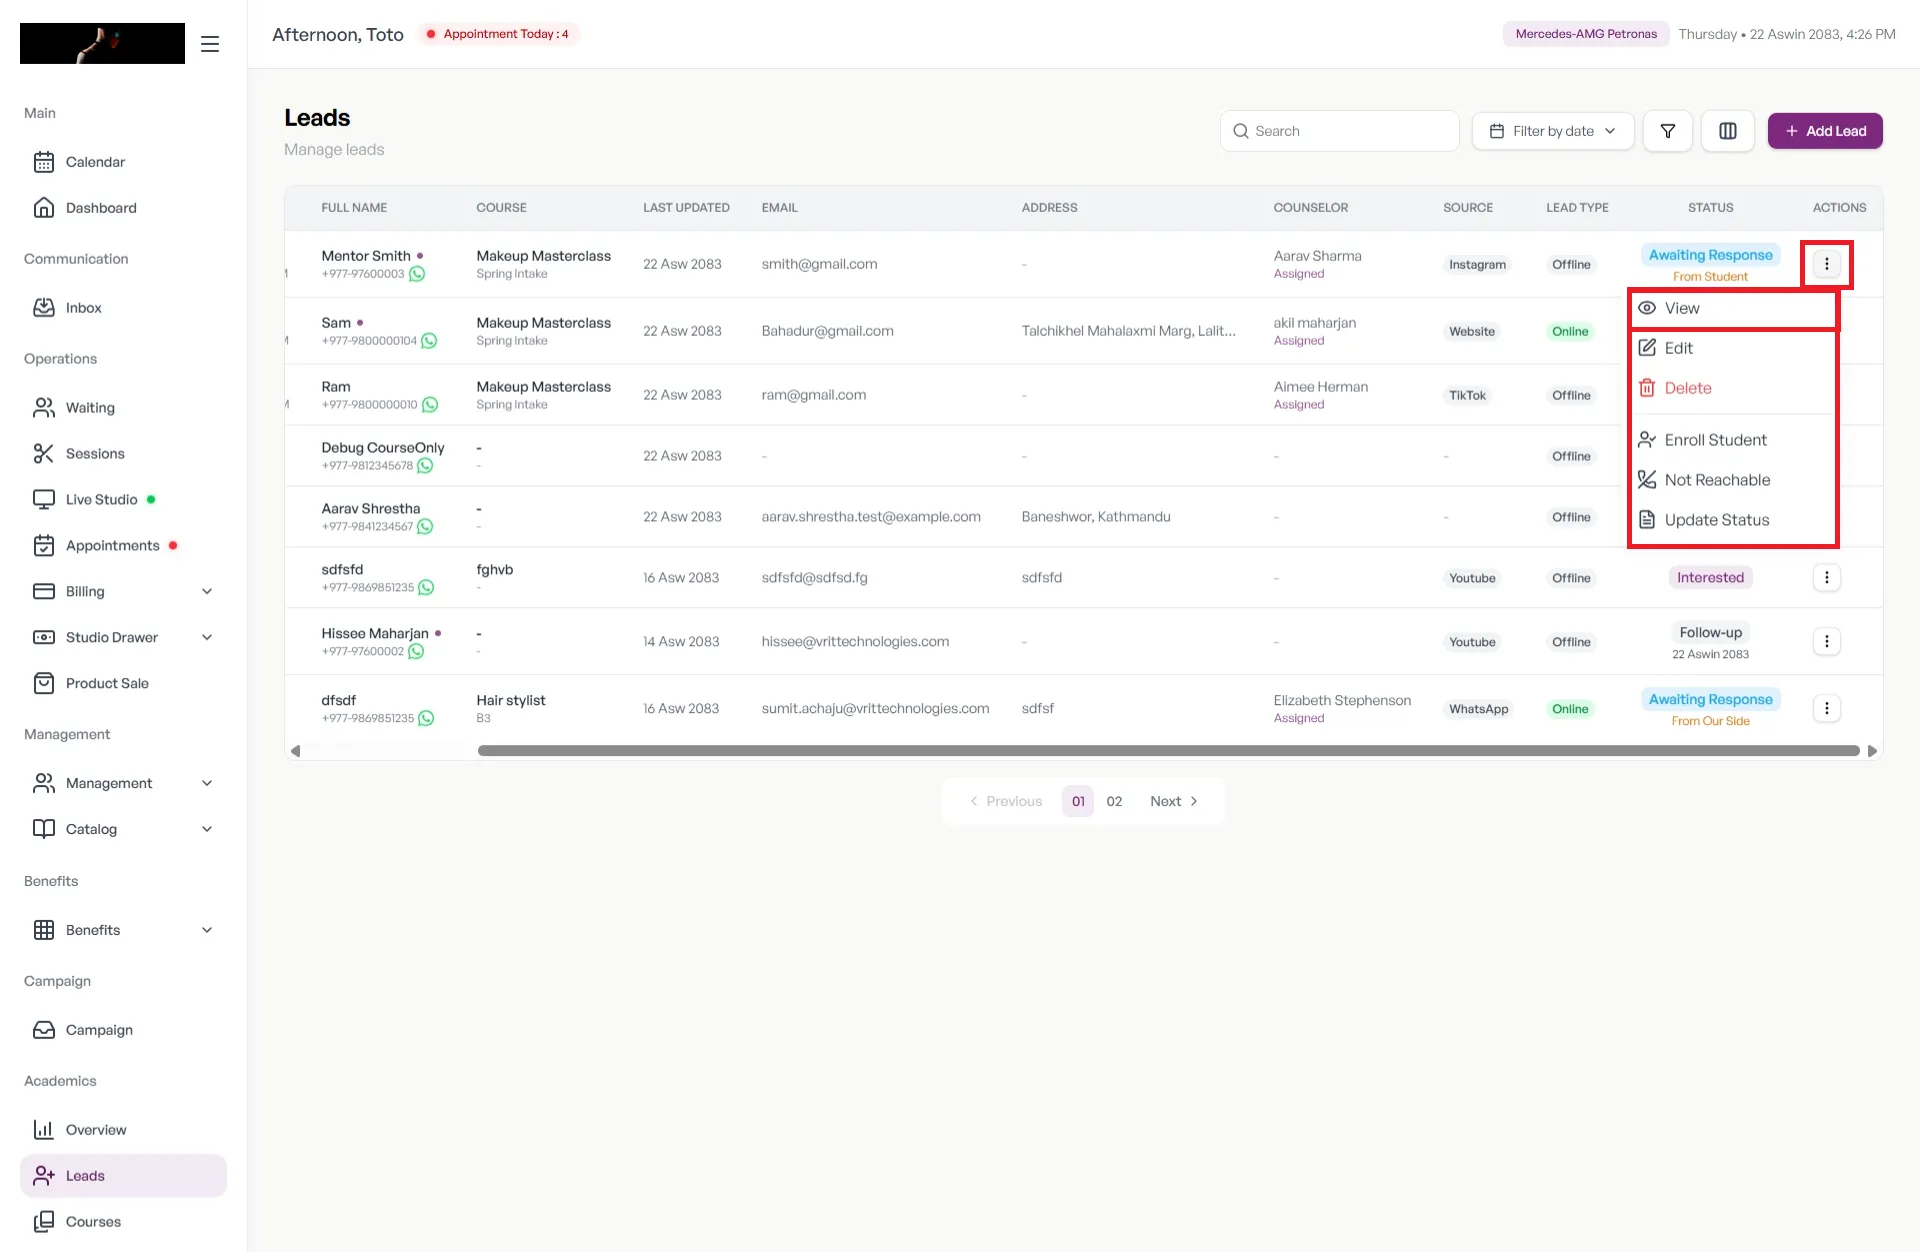The height and width of the screenshot is (1252, 1920).
Task: Open the filter funnel icon
Action: pyautogui.click(x=1668, y=131)
